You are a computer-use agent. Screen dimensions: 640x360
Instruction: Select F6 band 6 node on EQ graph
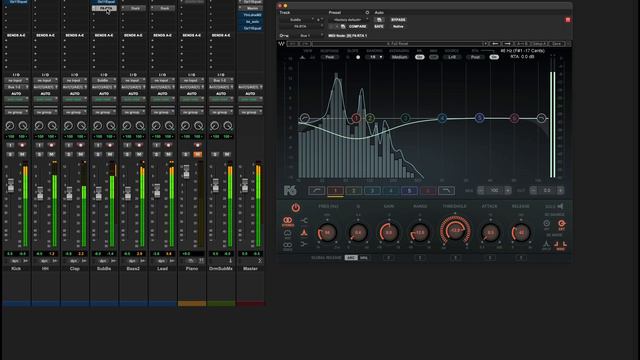(515, 118)
